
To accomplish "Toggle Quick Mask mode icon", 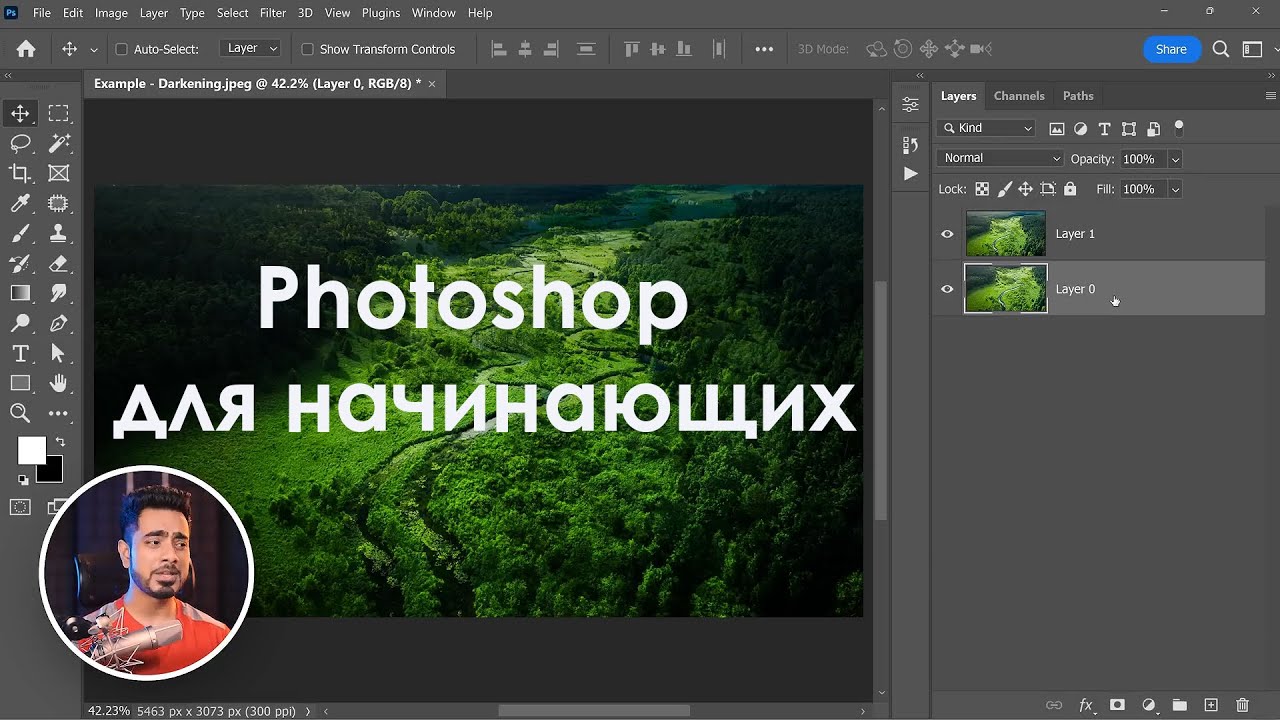I will click(20, 507).
